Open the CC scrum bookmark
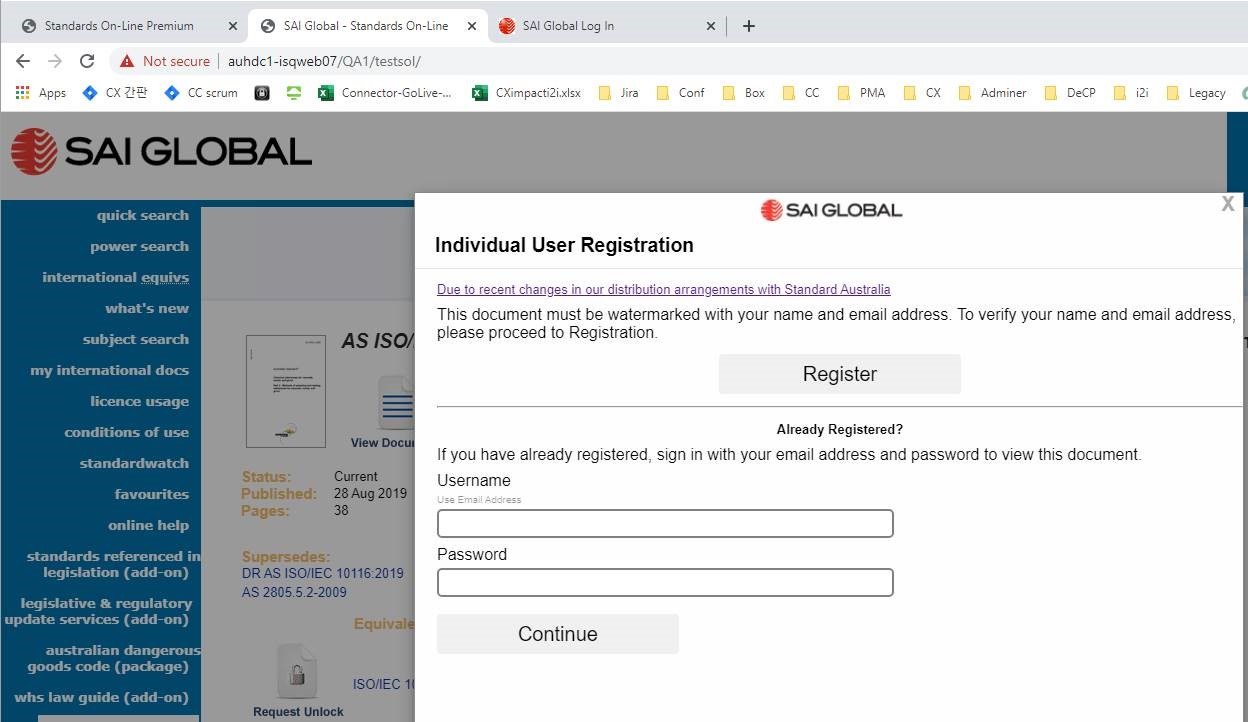Image resolution: width=1248 pixels, height=722 pixels. click(202, 93)
